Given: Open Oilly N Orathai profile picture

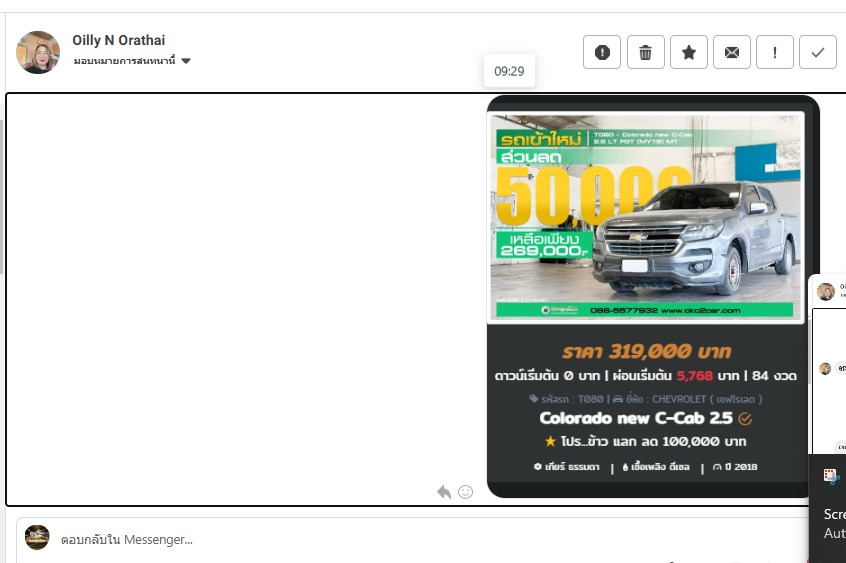Looking at the screenshot, I should (x=38, y=52).
